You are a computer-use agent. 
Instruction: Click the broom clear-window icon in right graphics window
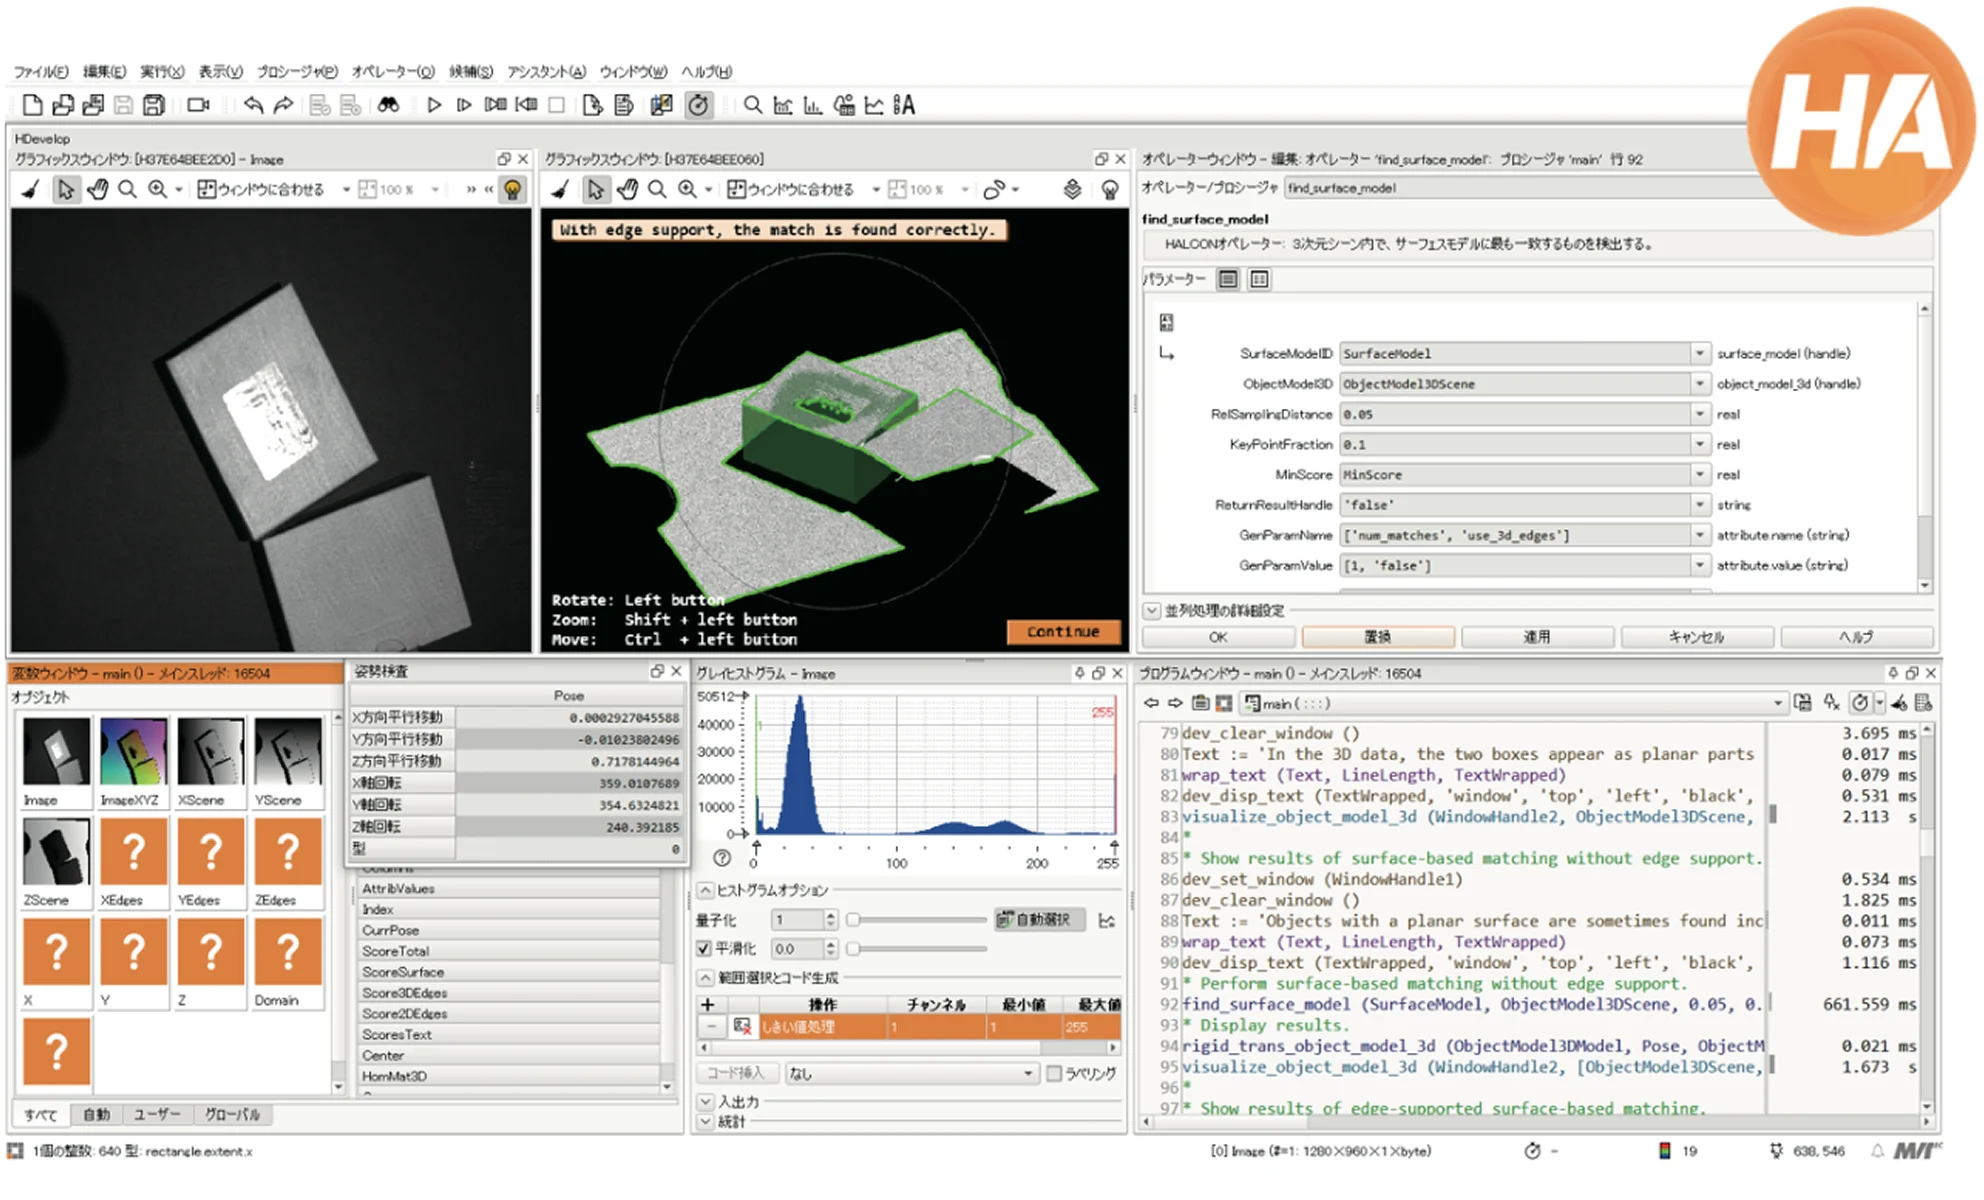pyautogui.click(x=560, y=189)
